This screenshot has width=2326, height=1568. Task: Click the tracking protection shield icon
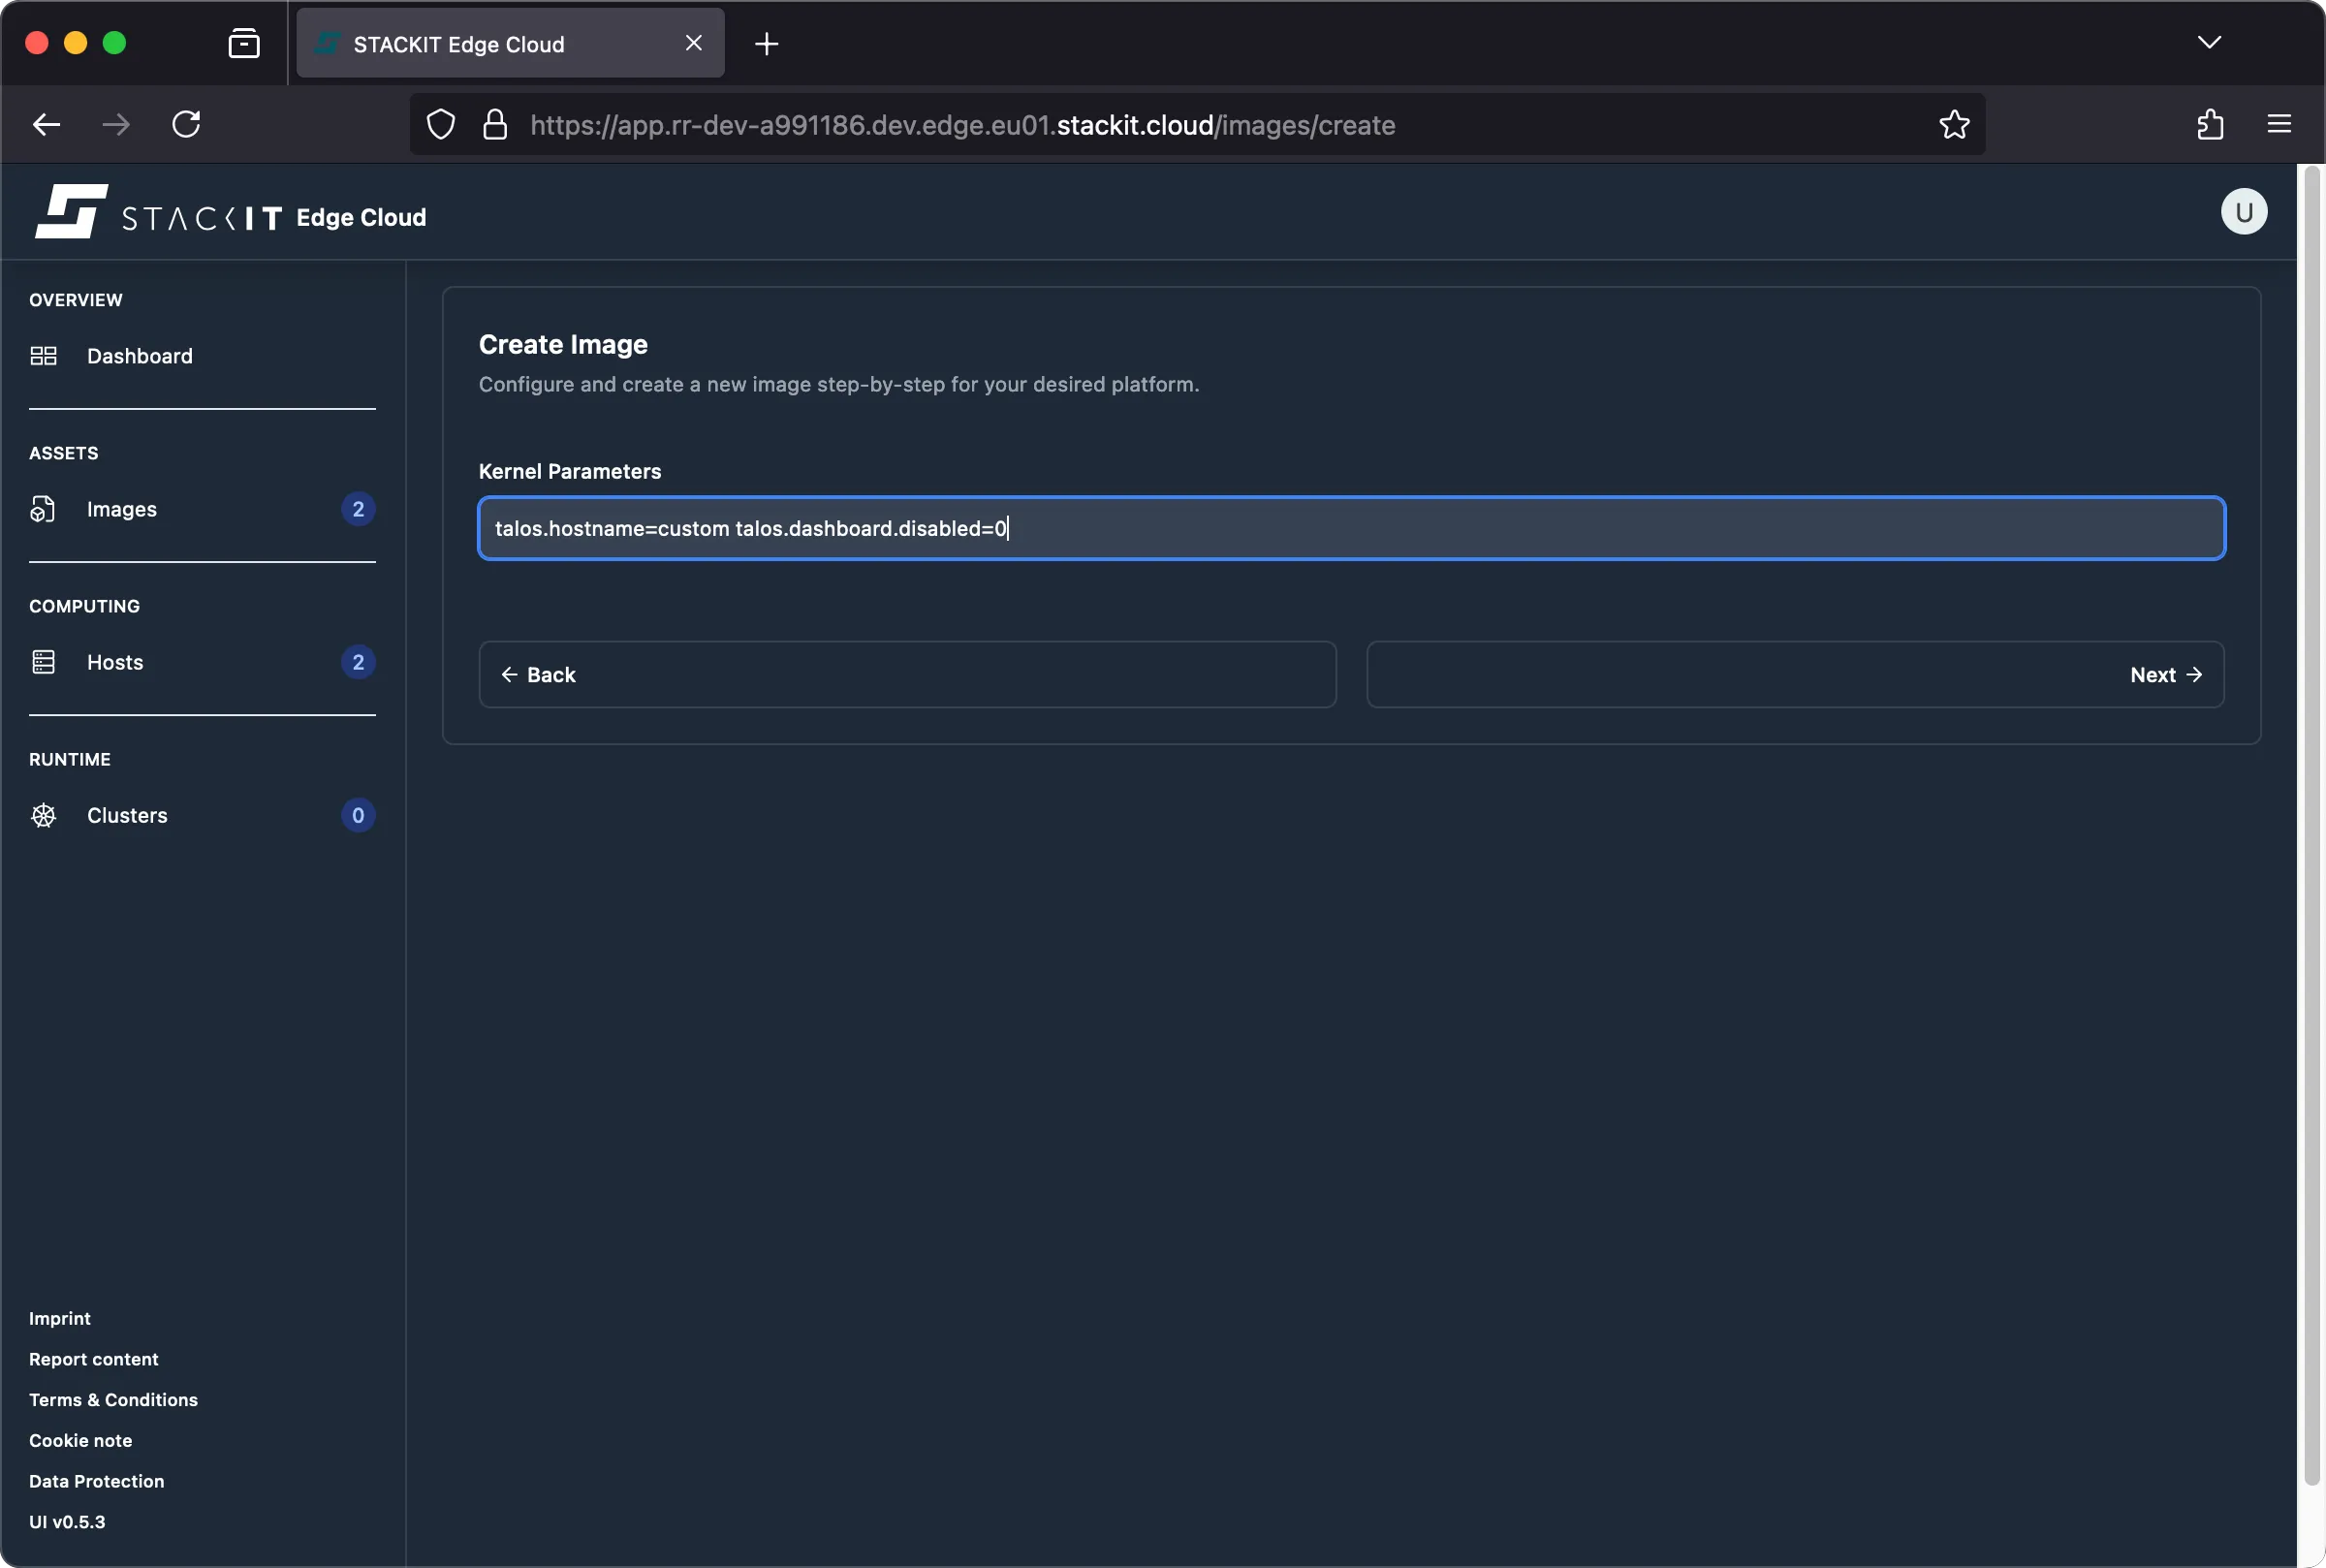coord(439,124)
